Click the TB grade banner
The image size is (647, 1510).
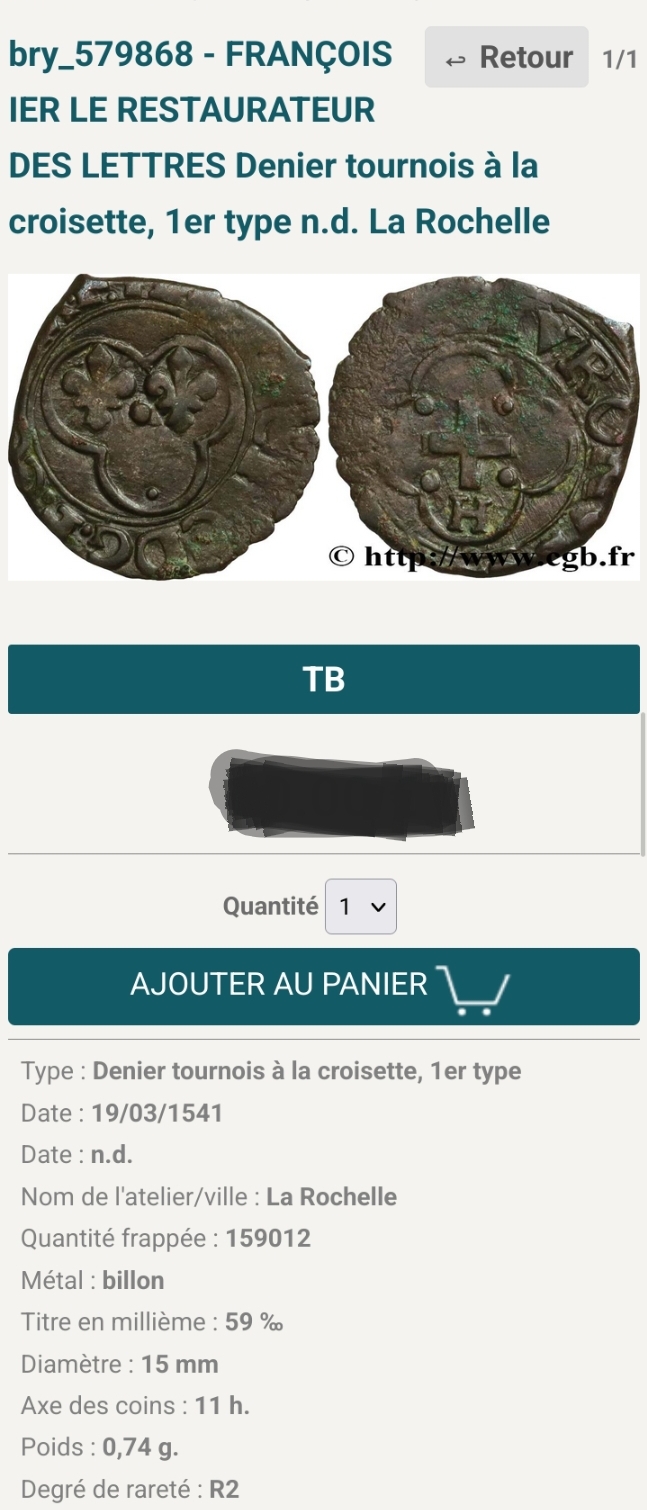point(324,679)
